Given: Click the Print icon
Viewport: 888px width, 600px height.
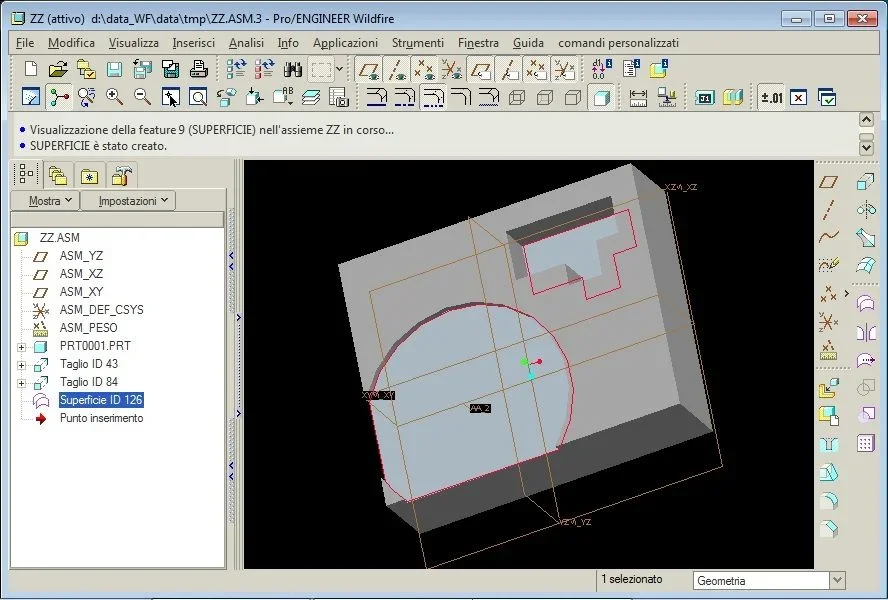Looking at the screenshot, I should [x=199, y=70].
